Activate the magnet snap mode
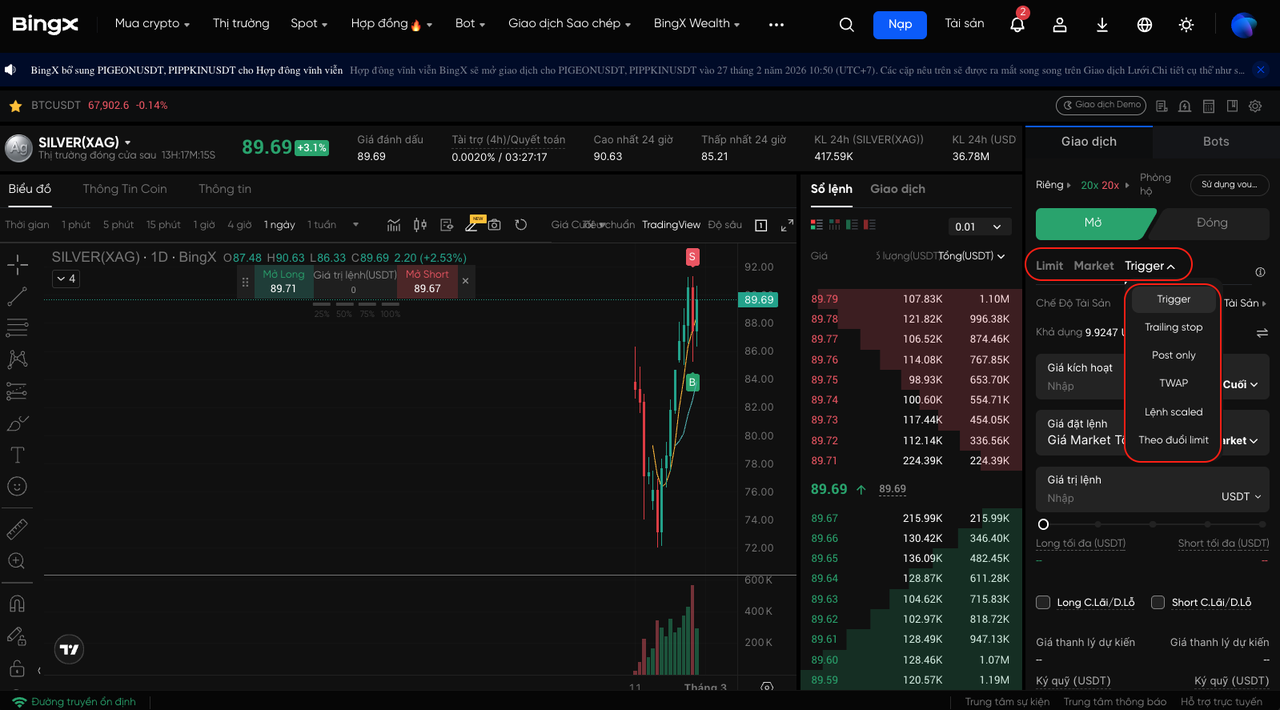This screenshot has height=710, width=1280. click(17, 604)
